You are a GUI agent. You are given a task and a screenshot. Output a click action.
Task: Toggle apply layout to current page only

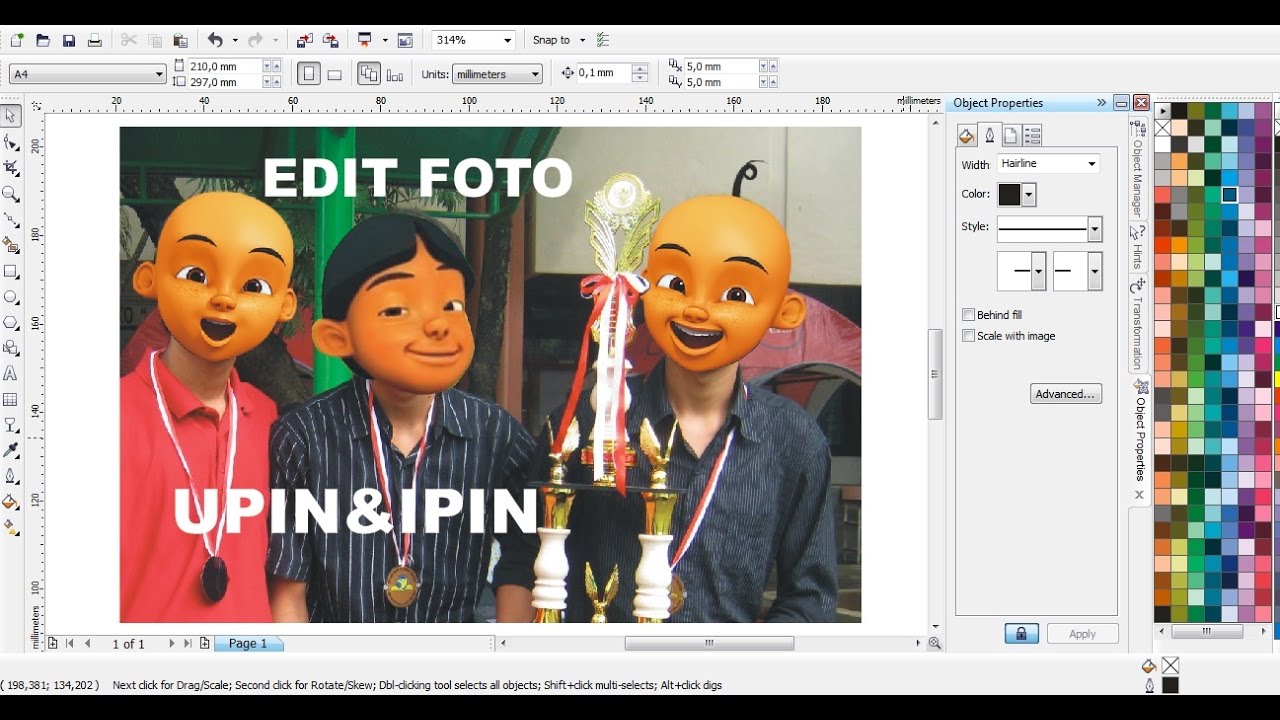click(x=395, y=74)
